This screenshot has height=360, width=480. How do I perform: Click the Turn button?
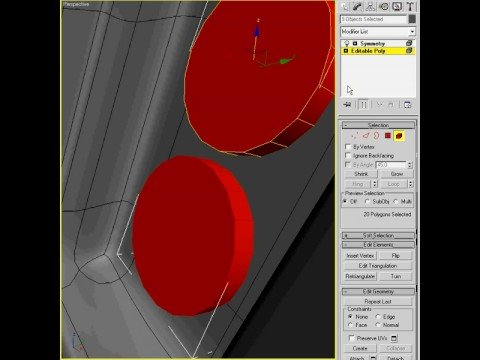(x=396, y=276)
